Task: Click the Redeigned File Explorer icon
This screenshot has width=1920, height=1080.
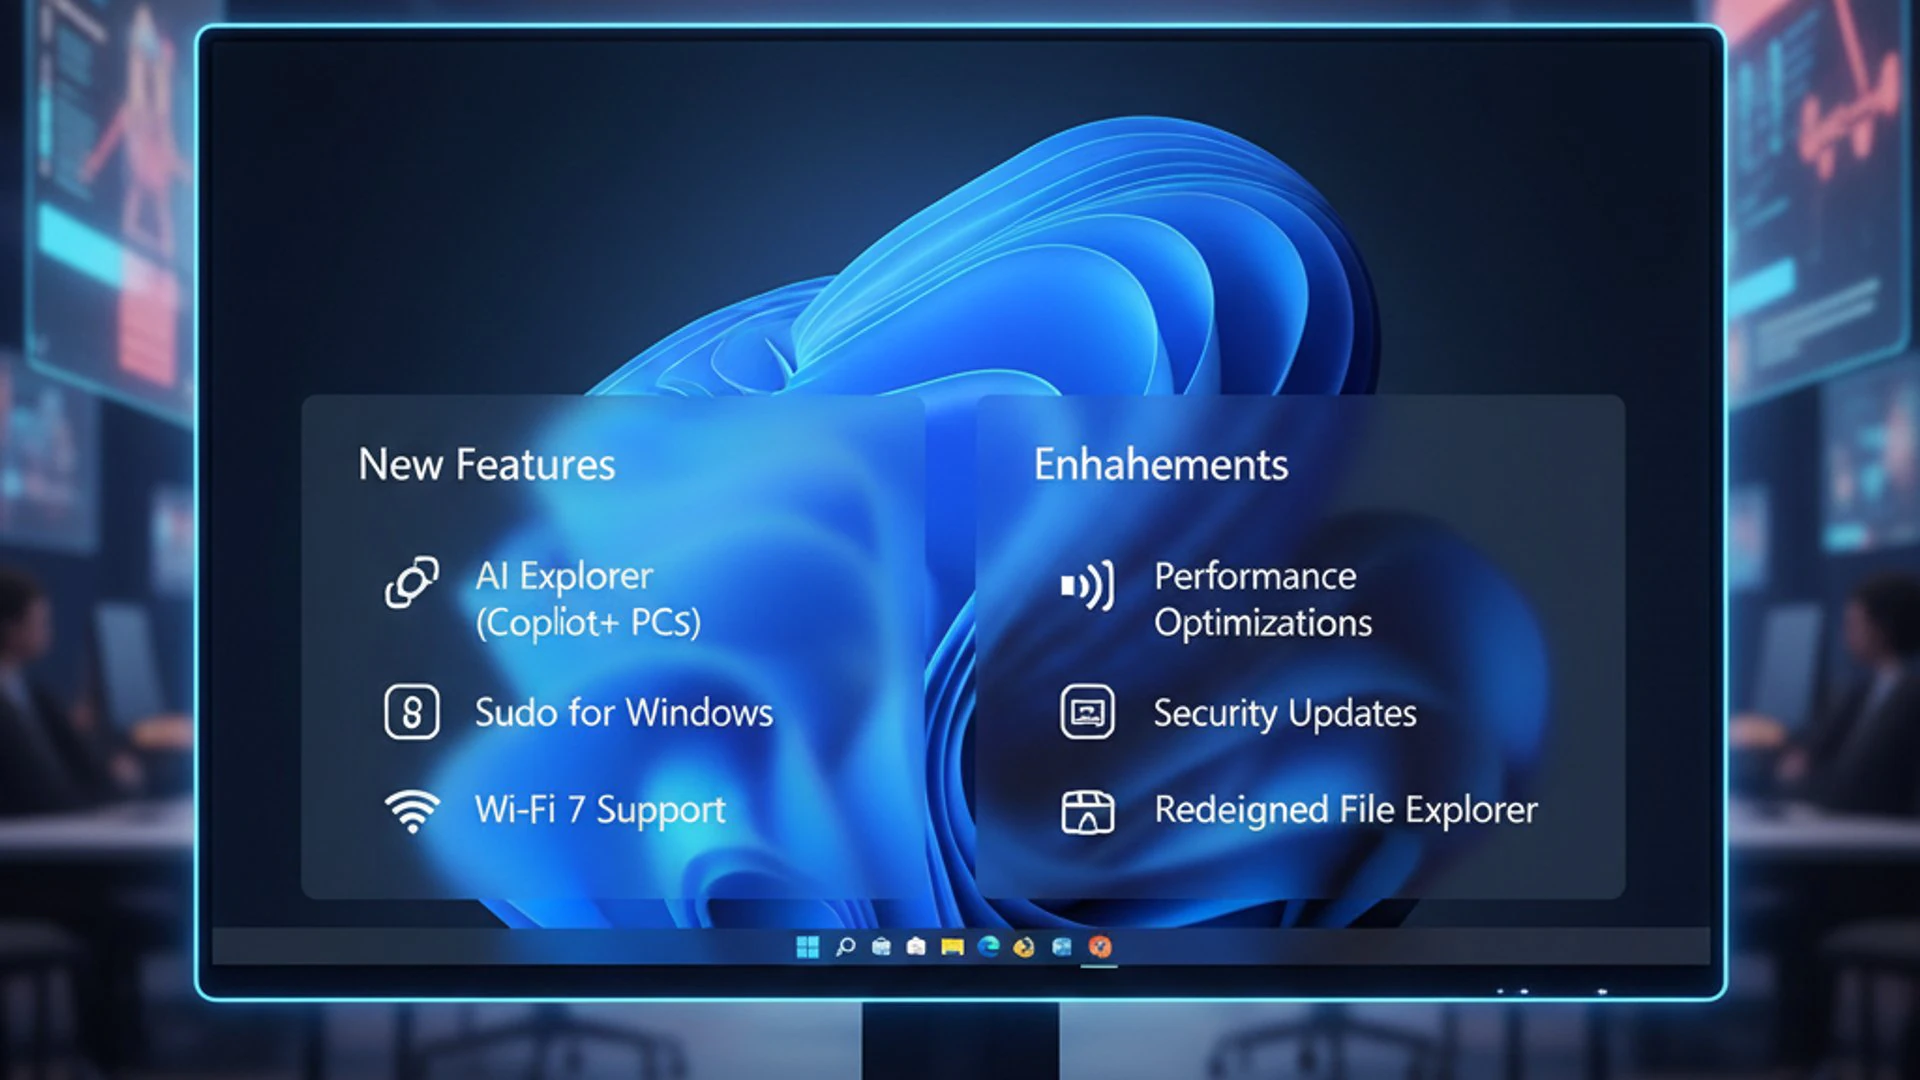Action: pyautogui.click(x=1087, y=811)
